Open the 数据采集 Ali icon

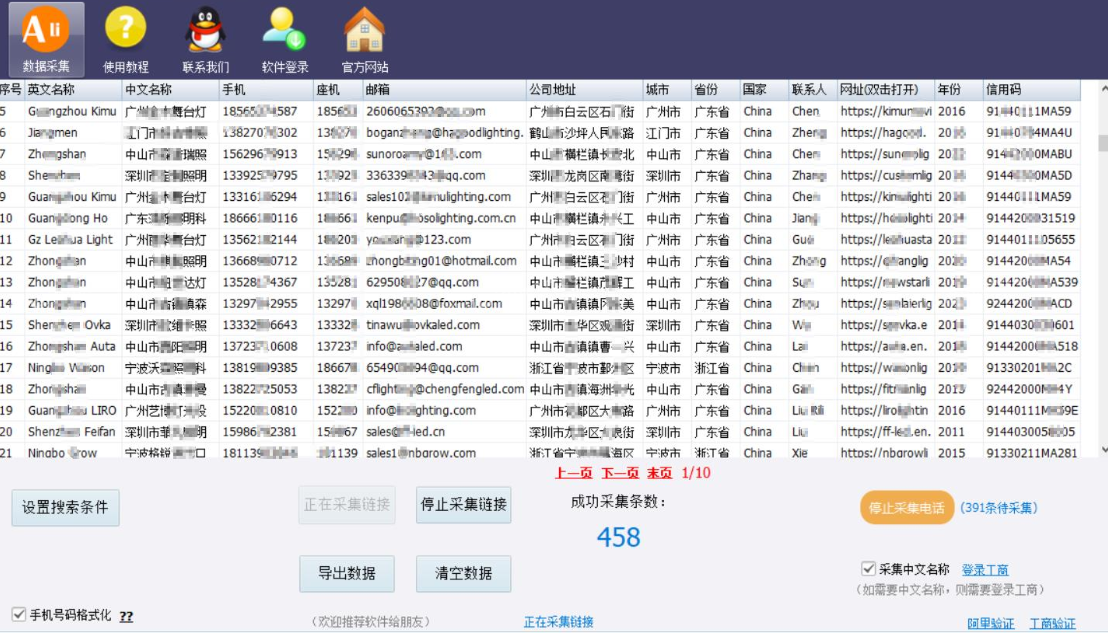click(46, 39)
